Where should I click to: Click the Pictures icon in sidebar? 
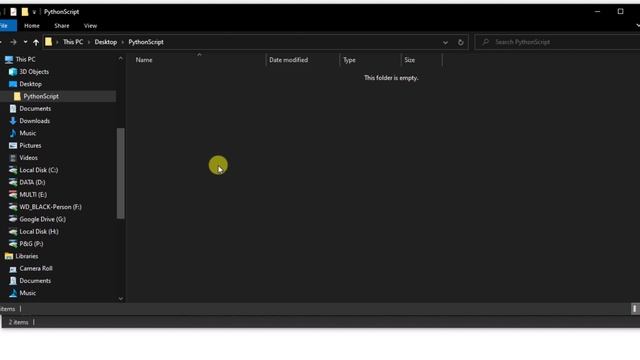[13, 145]
